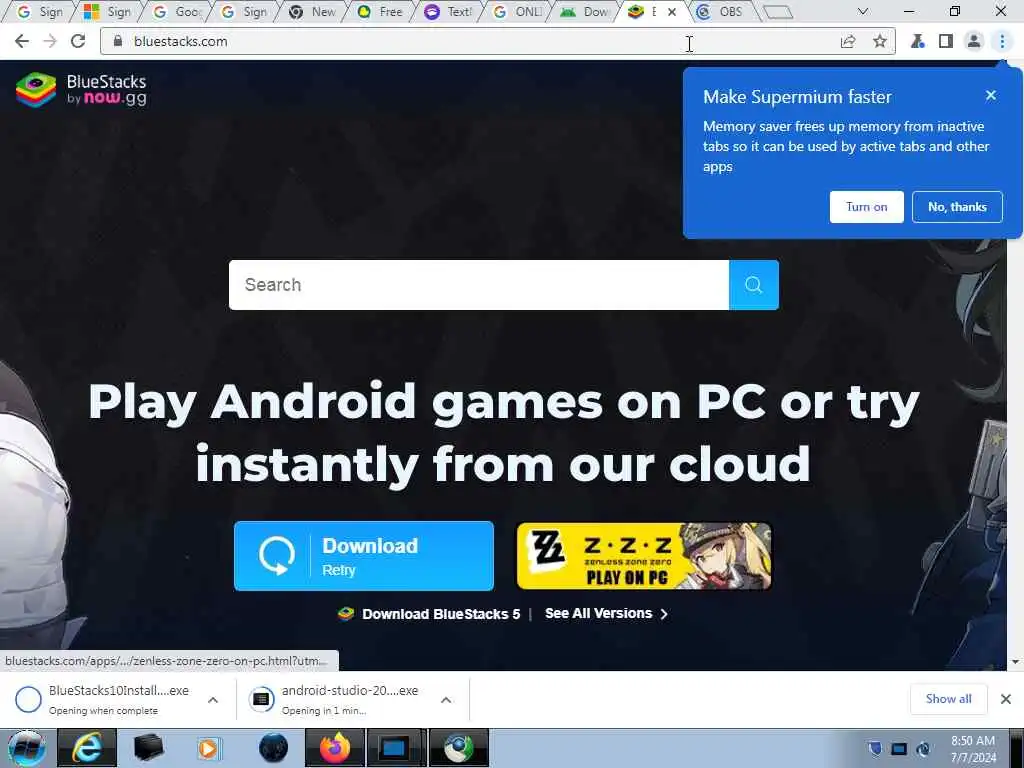Open Firefox from the taskbar
Viewport: 1024px width, 768px height.
[x=334, y=748]
